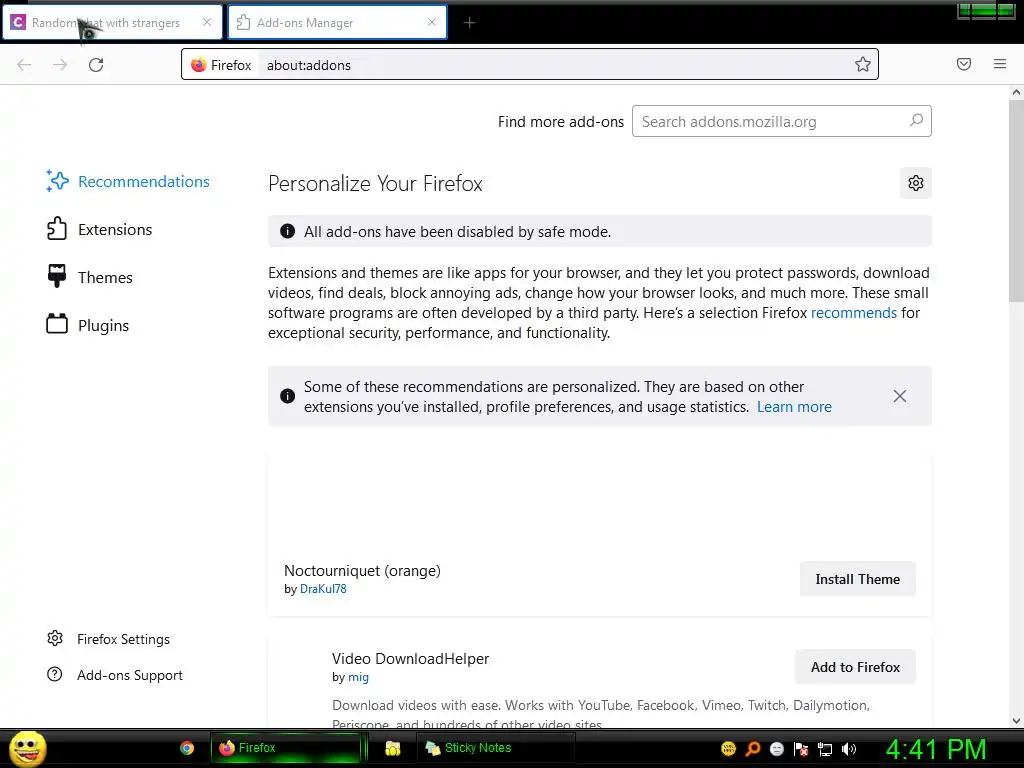Open the smiley face start button
This screenshot has width=1024, height=768.
[27, 748]
